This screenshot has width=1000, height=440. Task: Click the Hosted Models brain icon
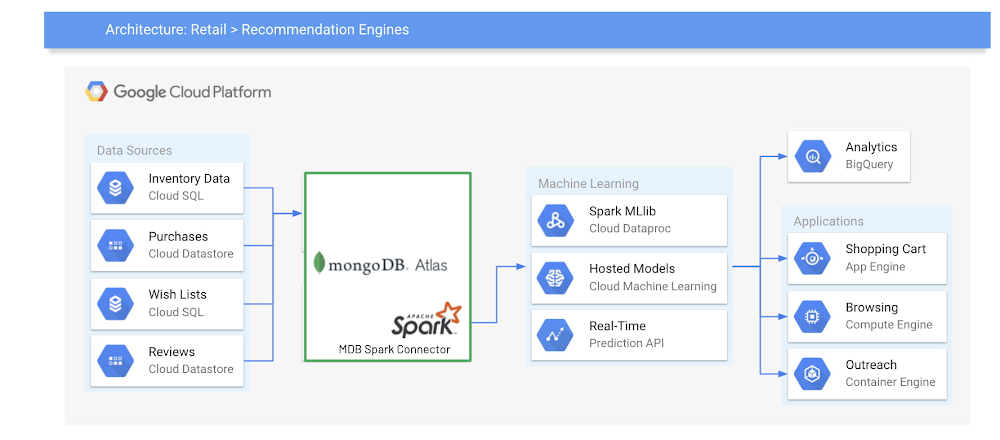click(x=555, y=277)
